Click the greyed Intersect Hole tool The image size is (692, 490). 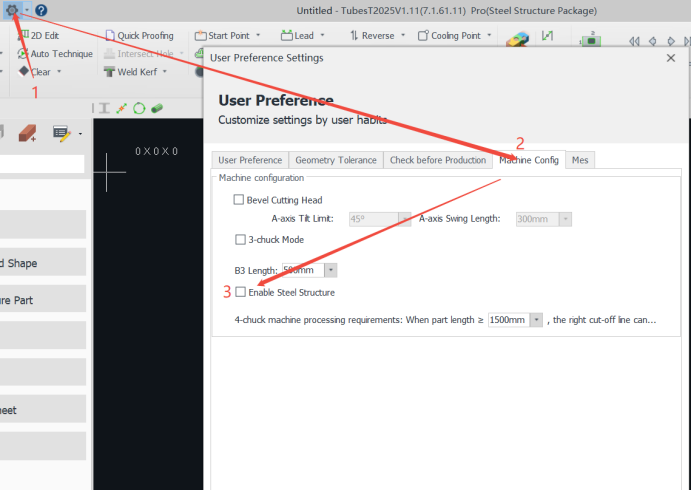139,54
